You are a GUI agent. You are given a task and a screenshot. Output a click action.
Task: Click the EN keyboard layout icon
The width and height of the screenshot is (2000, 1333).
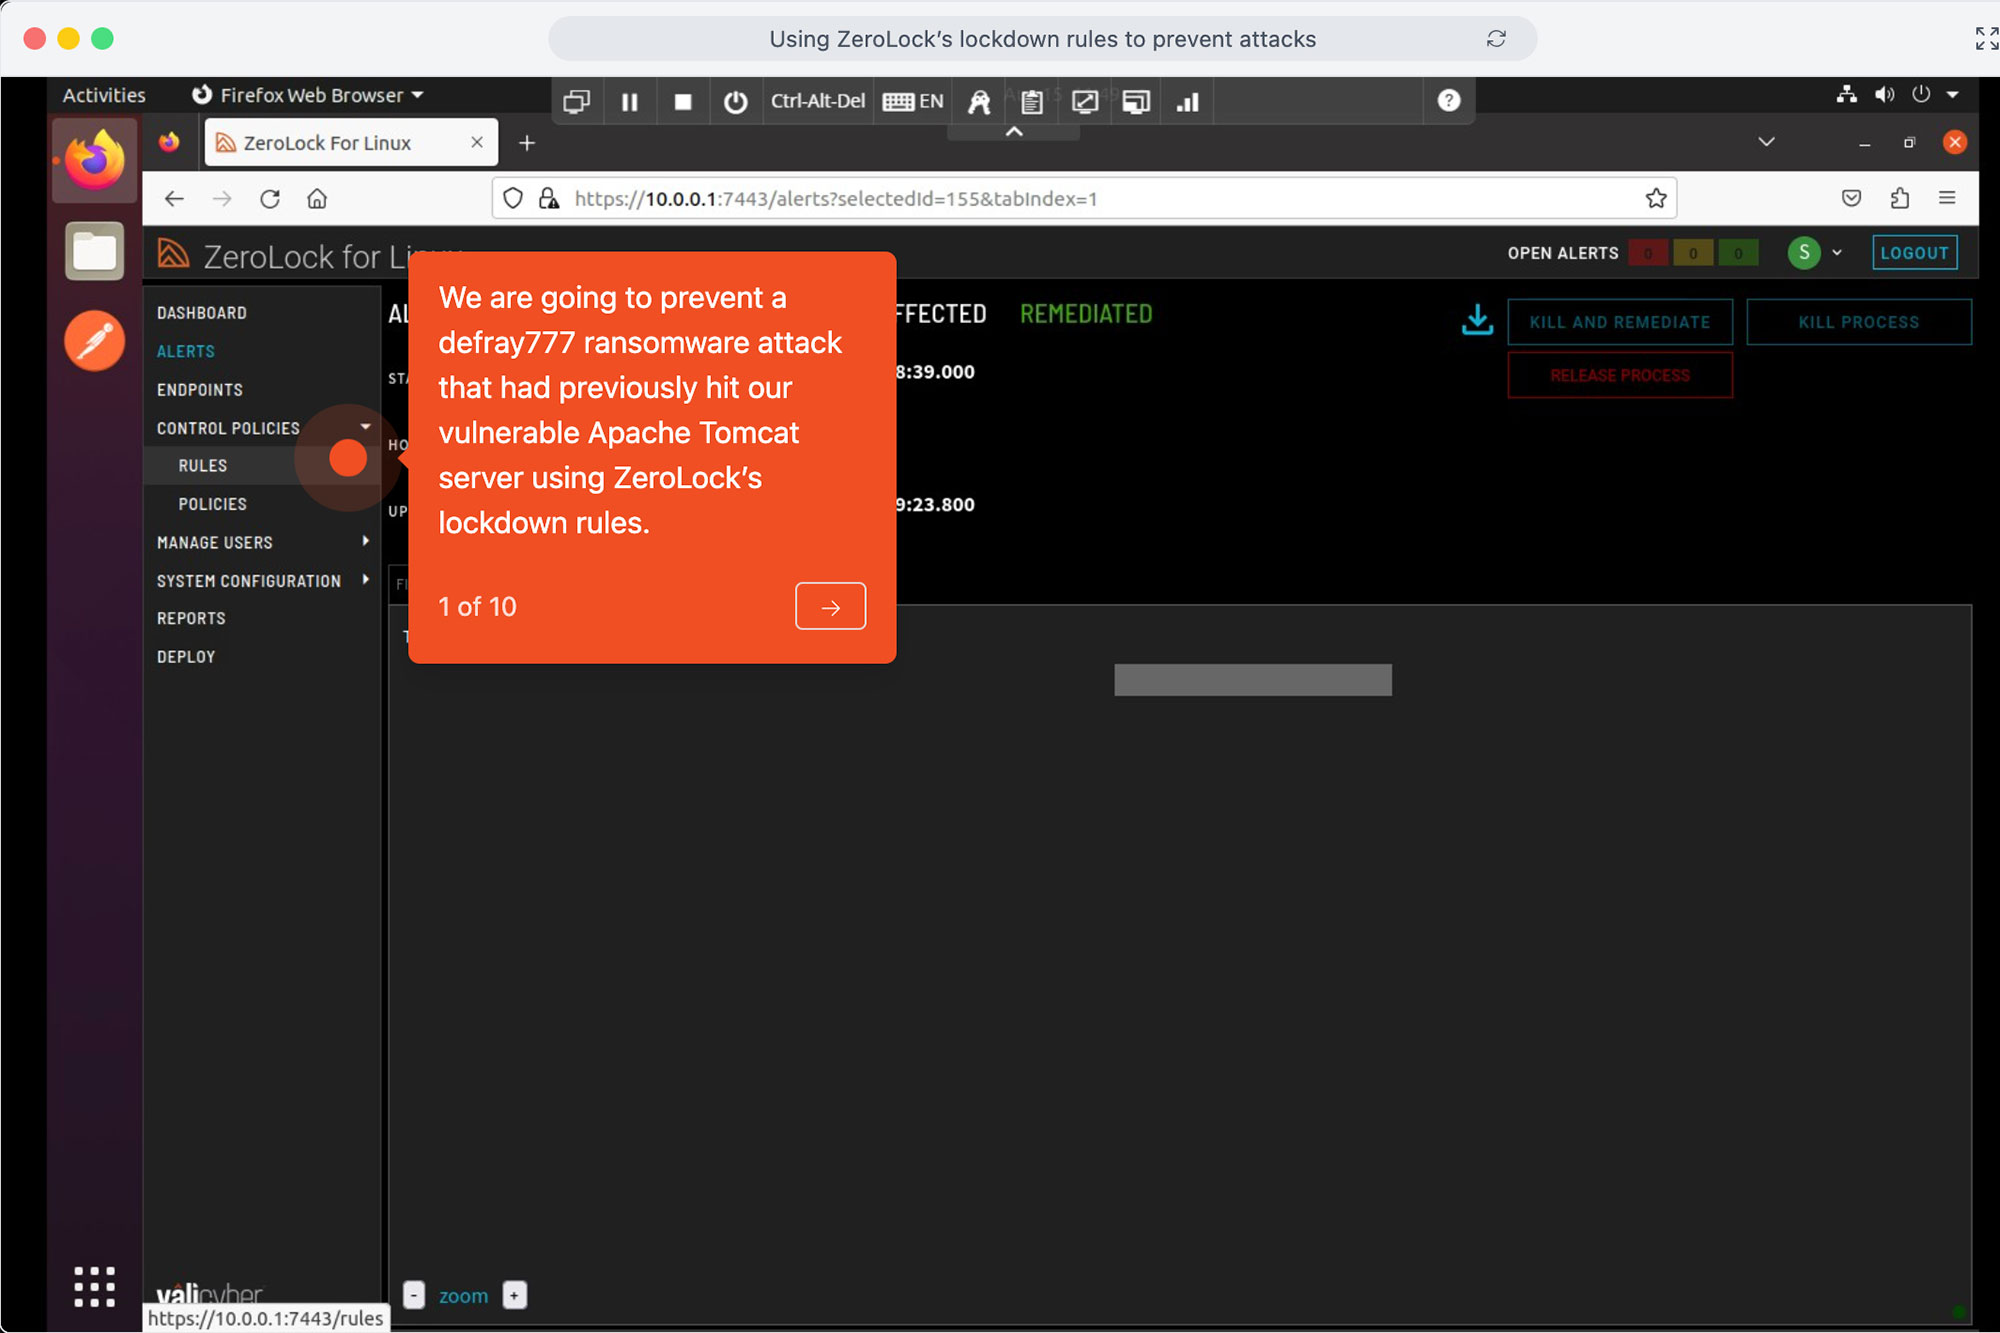912,101
